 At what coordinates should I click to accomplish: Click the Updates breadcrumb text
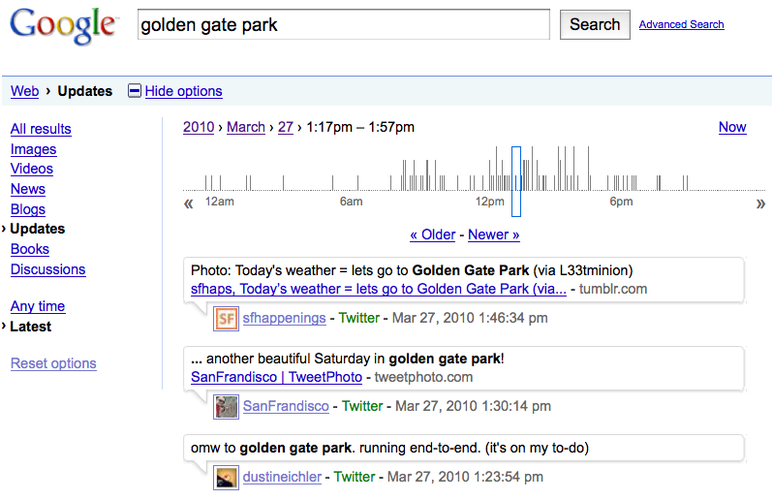(85, 91)
